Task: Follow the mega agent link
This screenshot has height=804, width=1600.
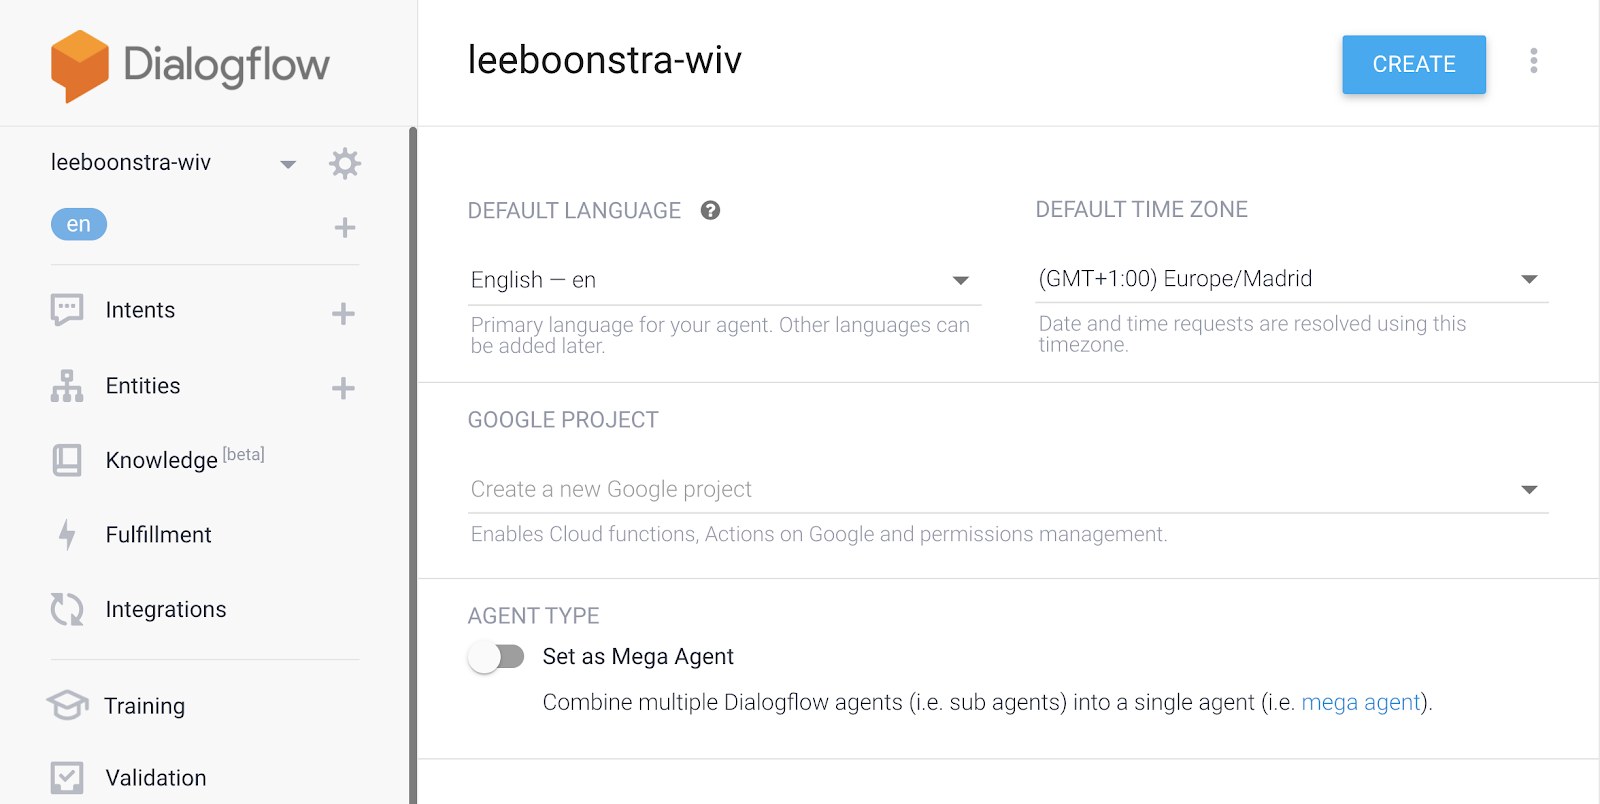Action: pyautogui.click(x=1360, y=702)
